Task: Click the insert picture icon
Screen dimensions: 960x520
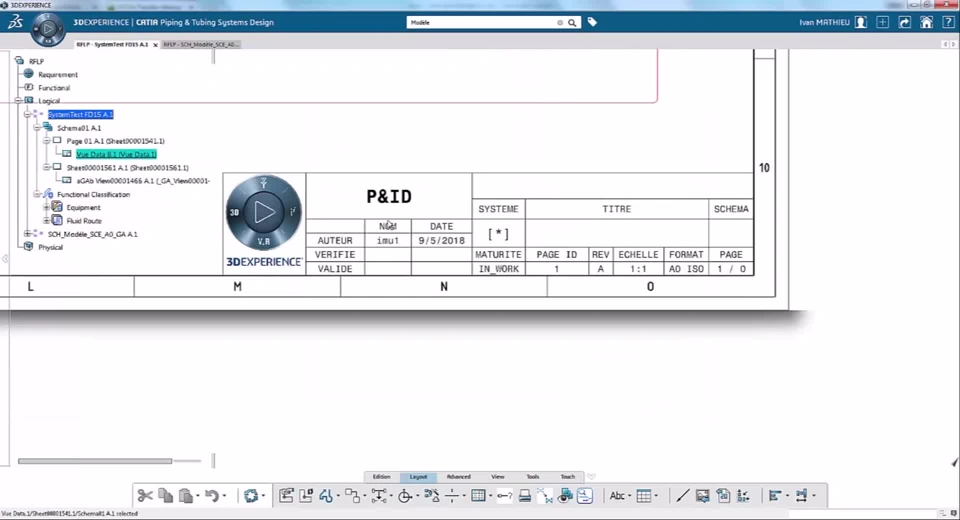Action: pyautogui.click(x=702, y=496)
